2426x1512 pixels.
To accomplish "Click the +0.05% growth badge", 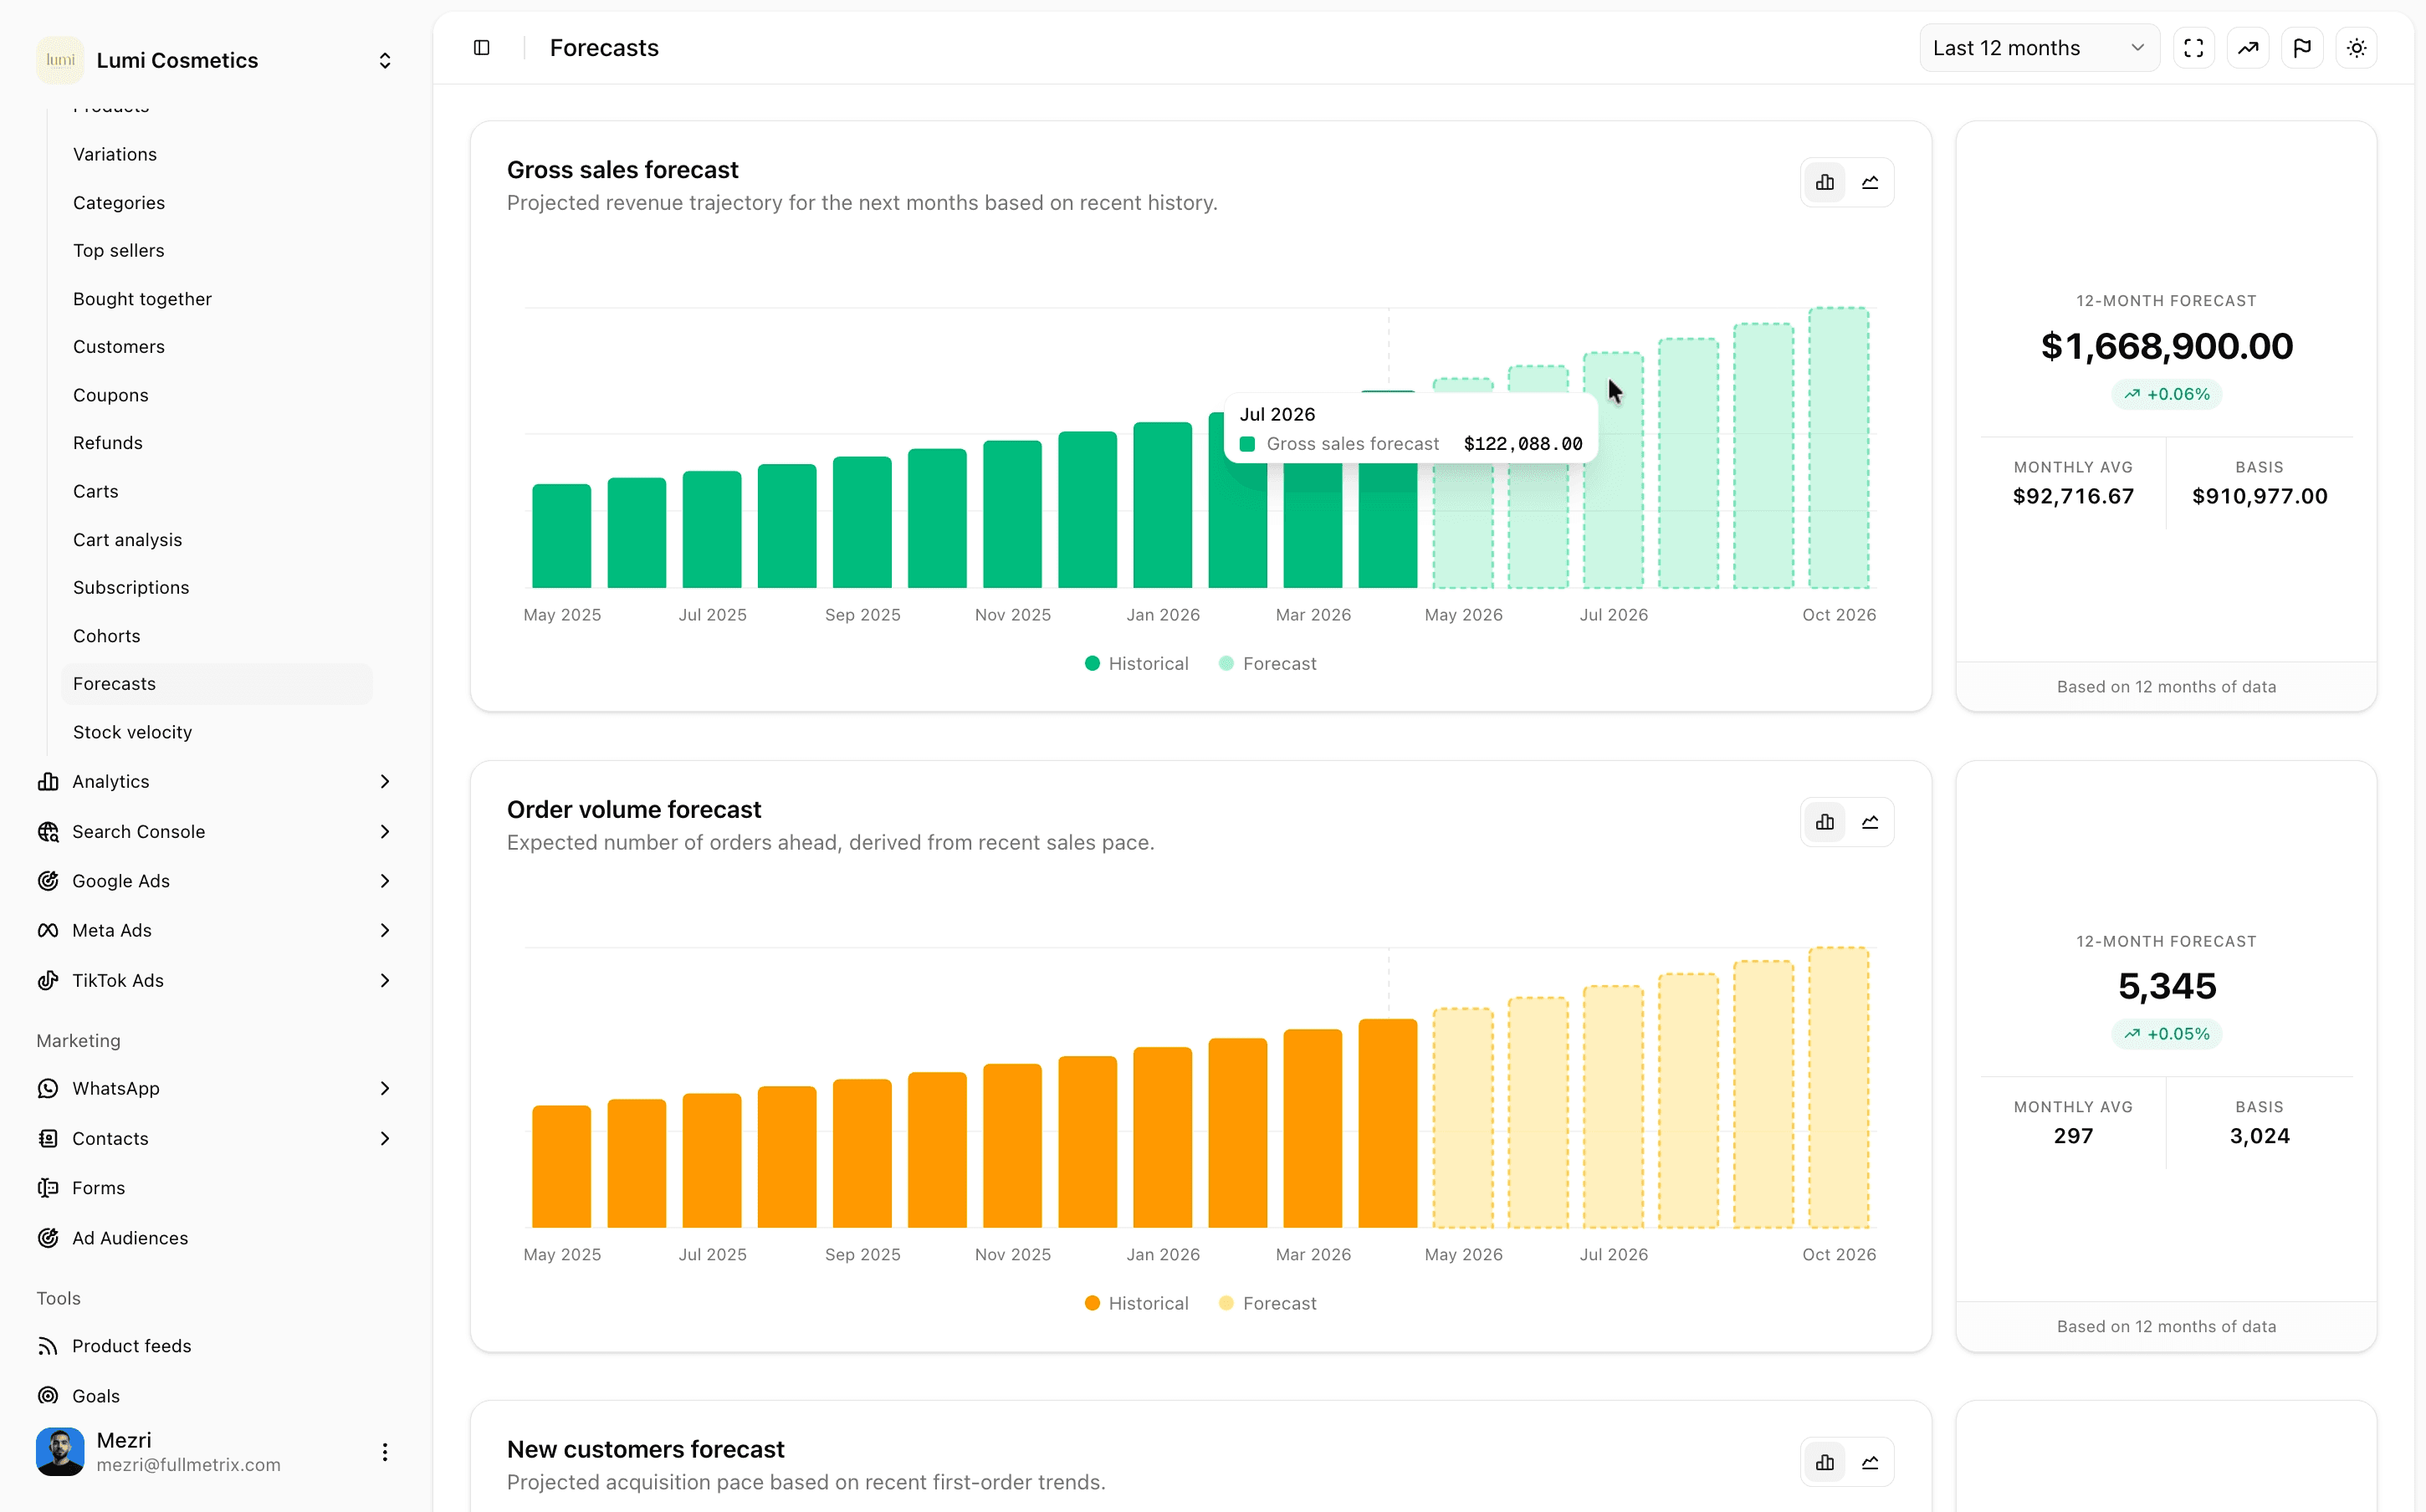I will coord(2166,1034).
